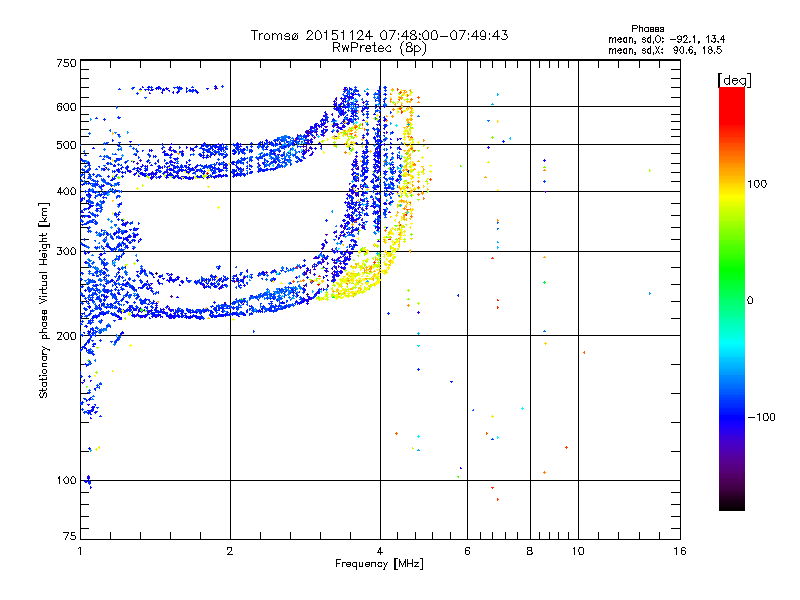Click the y-axis label '300'

67,252
